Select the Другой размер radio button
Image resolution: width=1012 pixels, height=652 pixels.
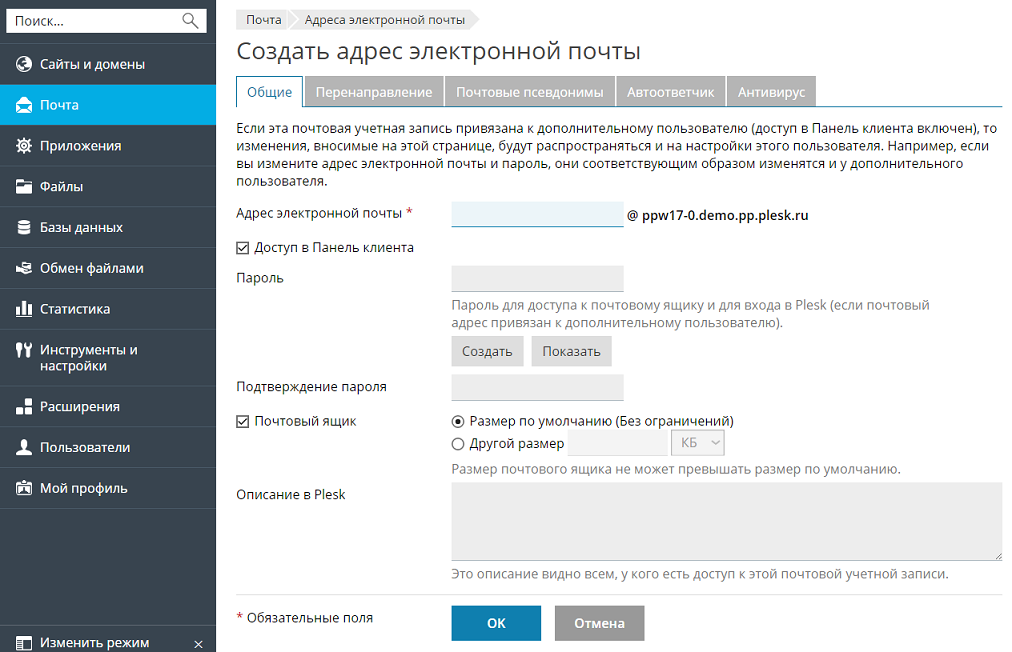(458, 444)
